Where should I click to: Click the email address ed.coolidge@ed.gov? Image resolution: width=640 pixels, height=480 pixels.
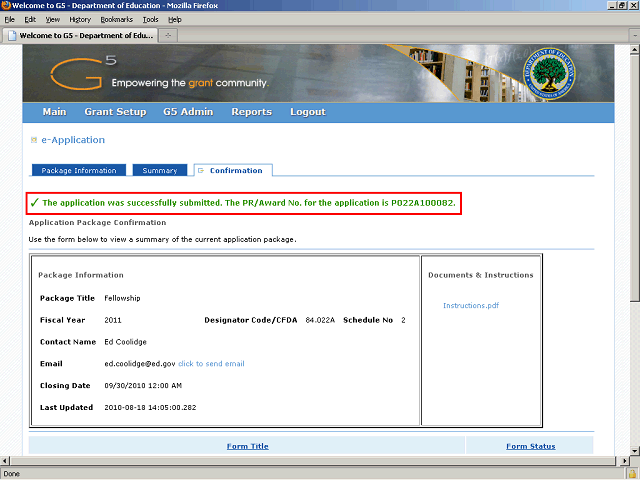point(140,364)
